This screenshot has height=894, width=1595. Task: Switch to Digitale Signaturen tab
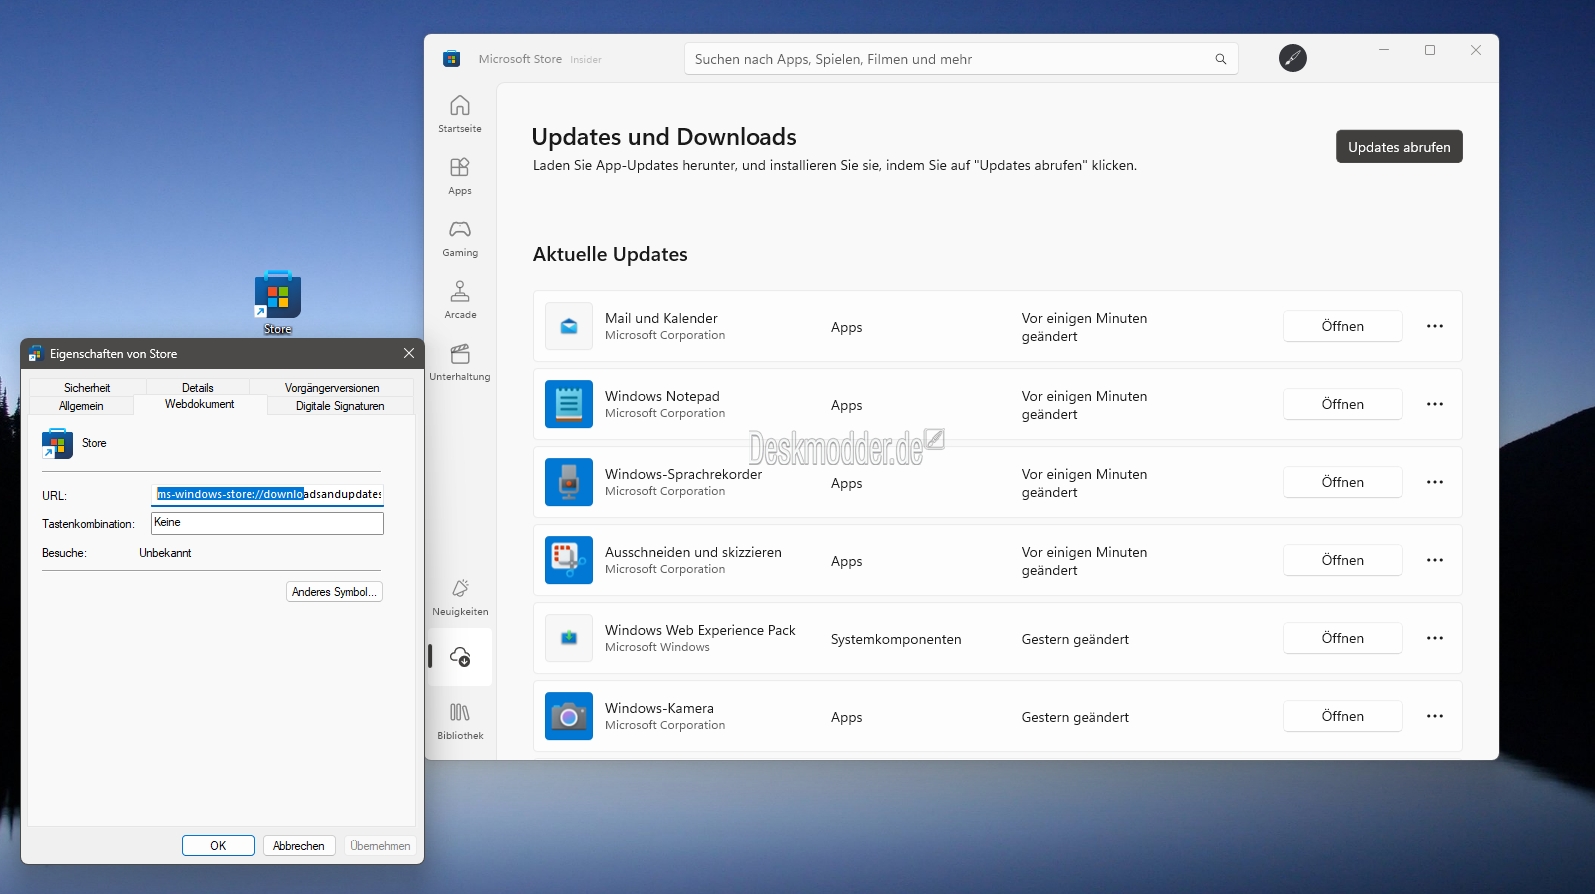tap(340, 406)
